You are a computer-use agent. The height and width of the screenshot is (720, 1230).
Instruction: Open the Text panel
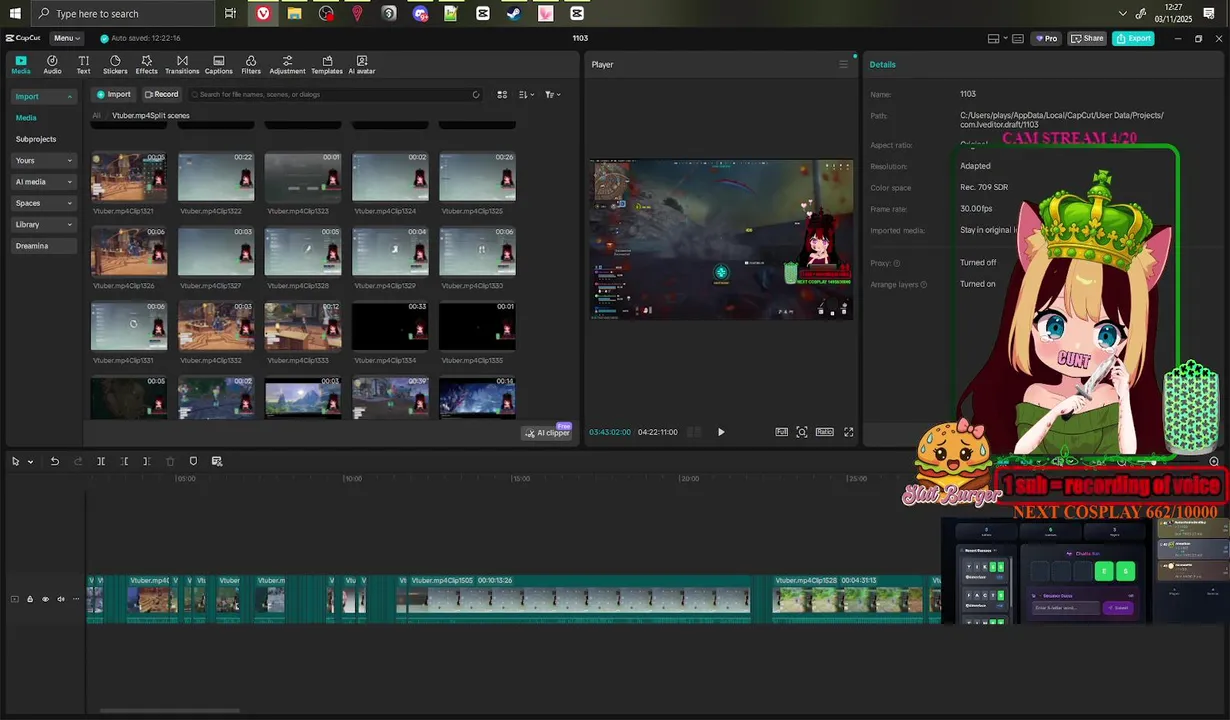[x=83, y=65]
